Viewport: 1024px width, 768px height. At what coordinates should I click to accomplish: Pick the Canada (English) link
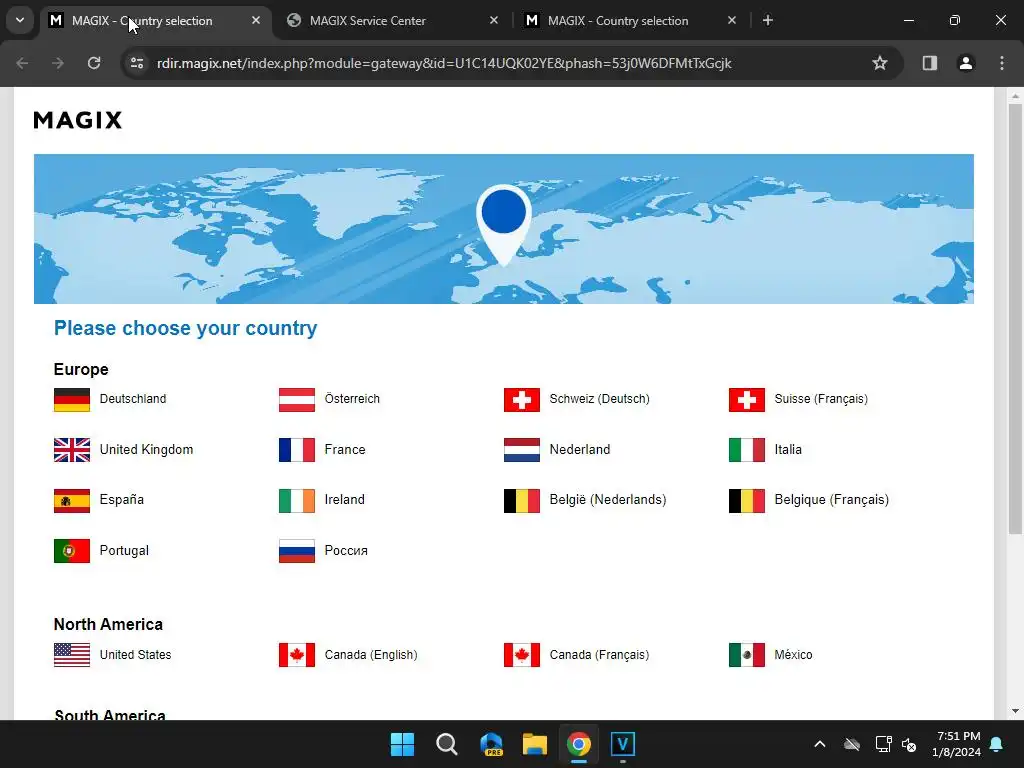371,655
